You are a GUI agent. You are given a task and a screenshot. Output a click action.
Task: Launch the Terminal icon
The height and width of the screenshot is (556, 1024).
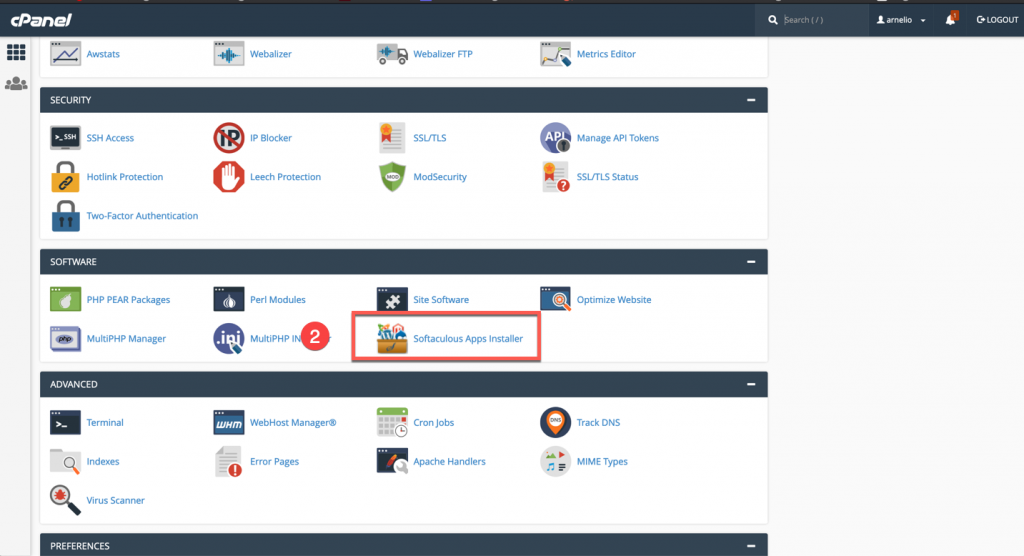coord(65,423)
